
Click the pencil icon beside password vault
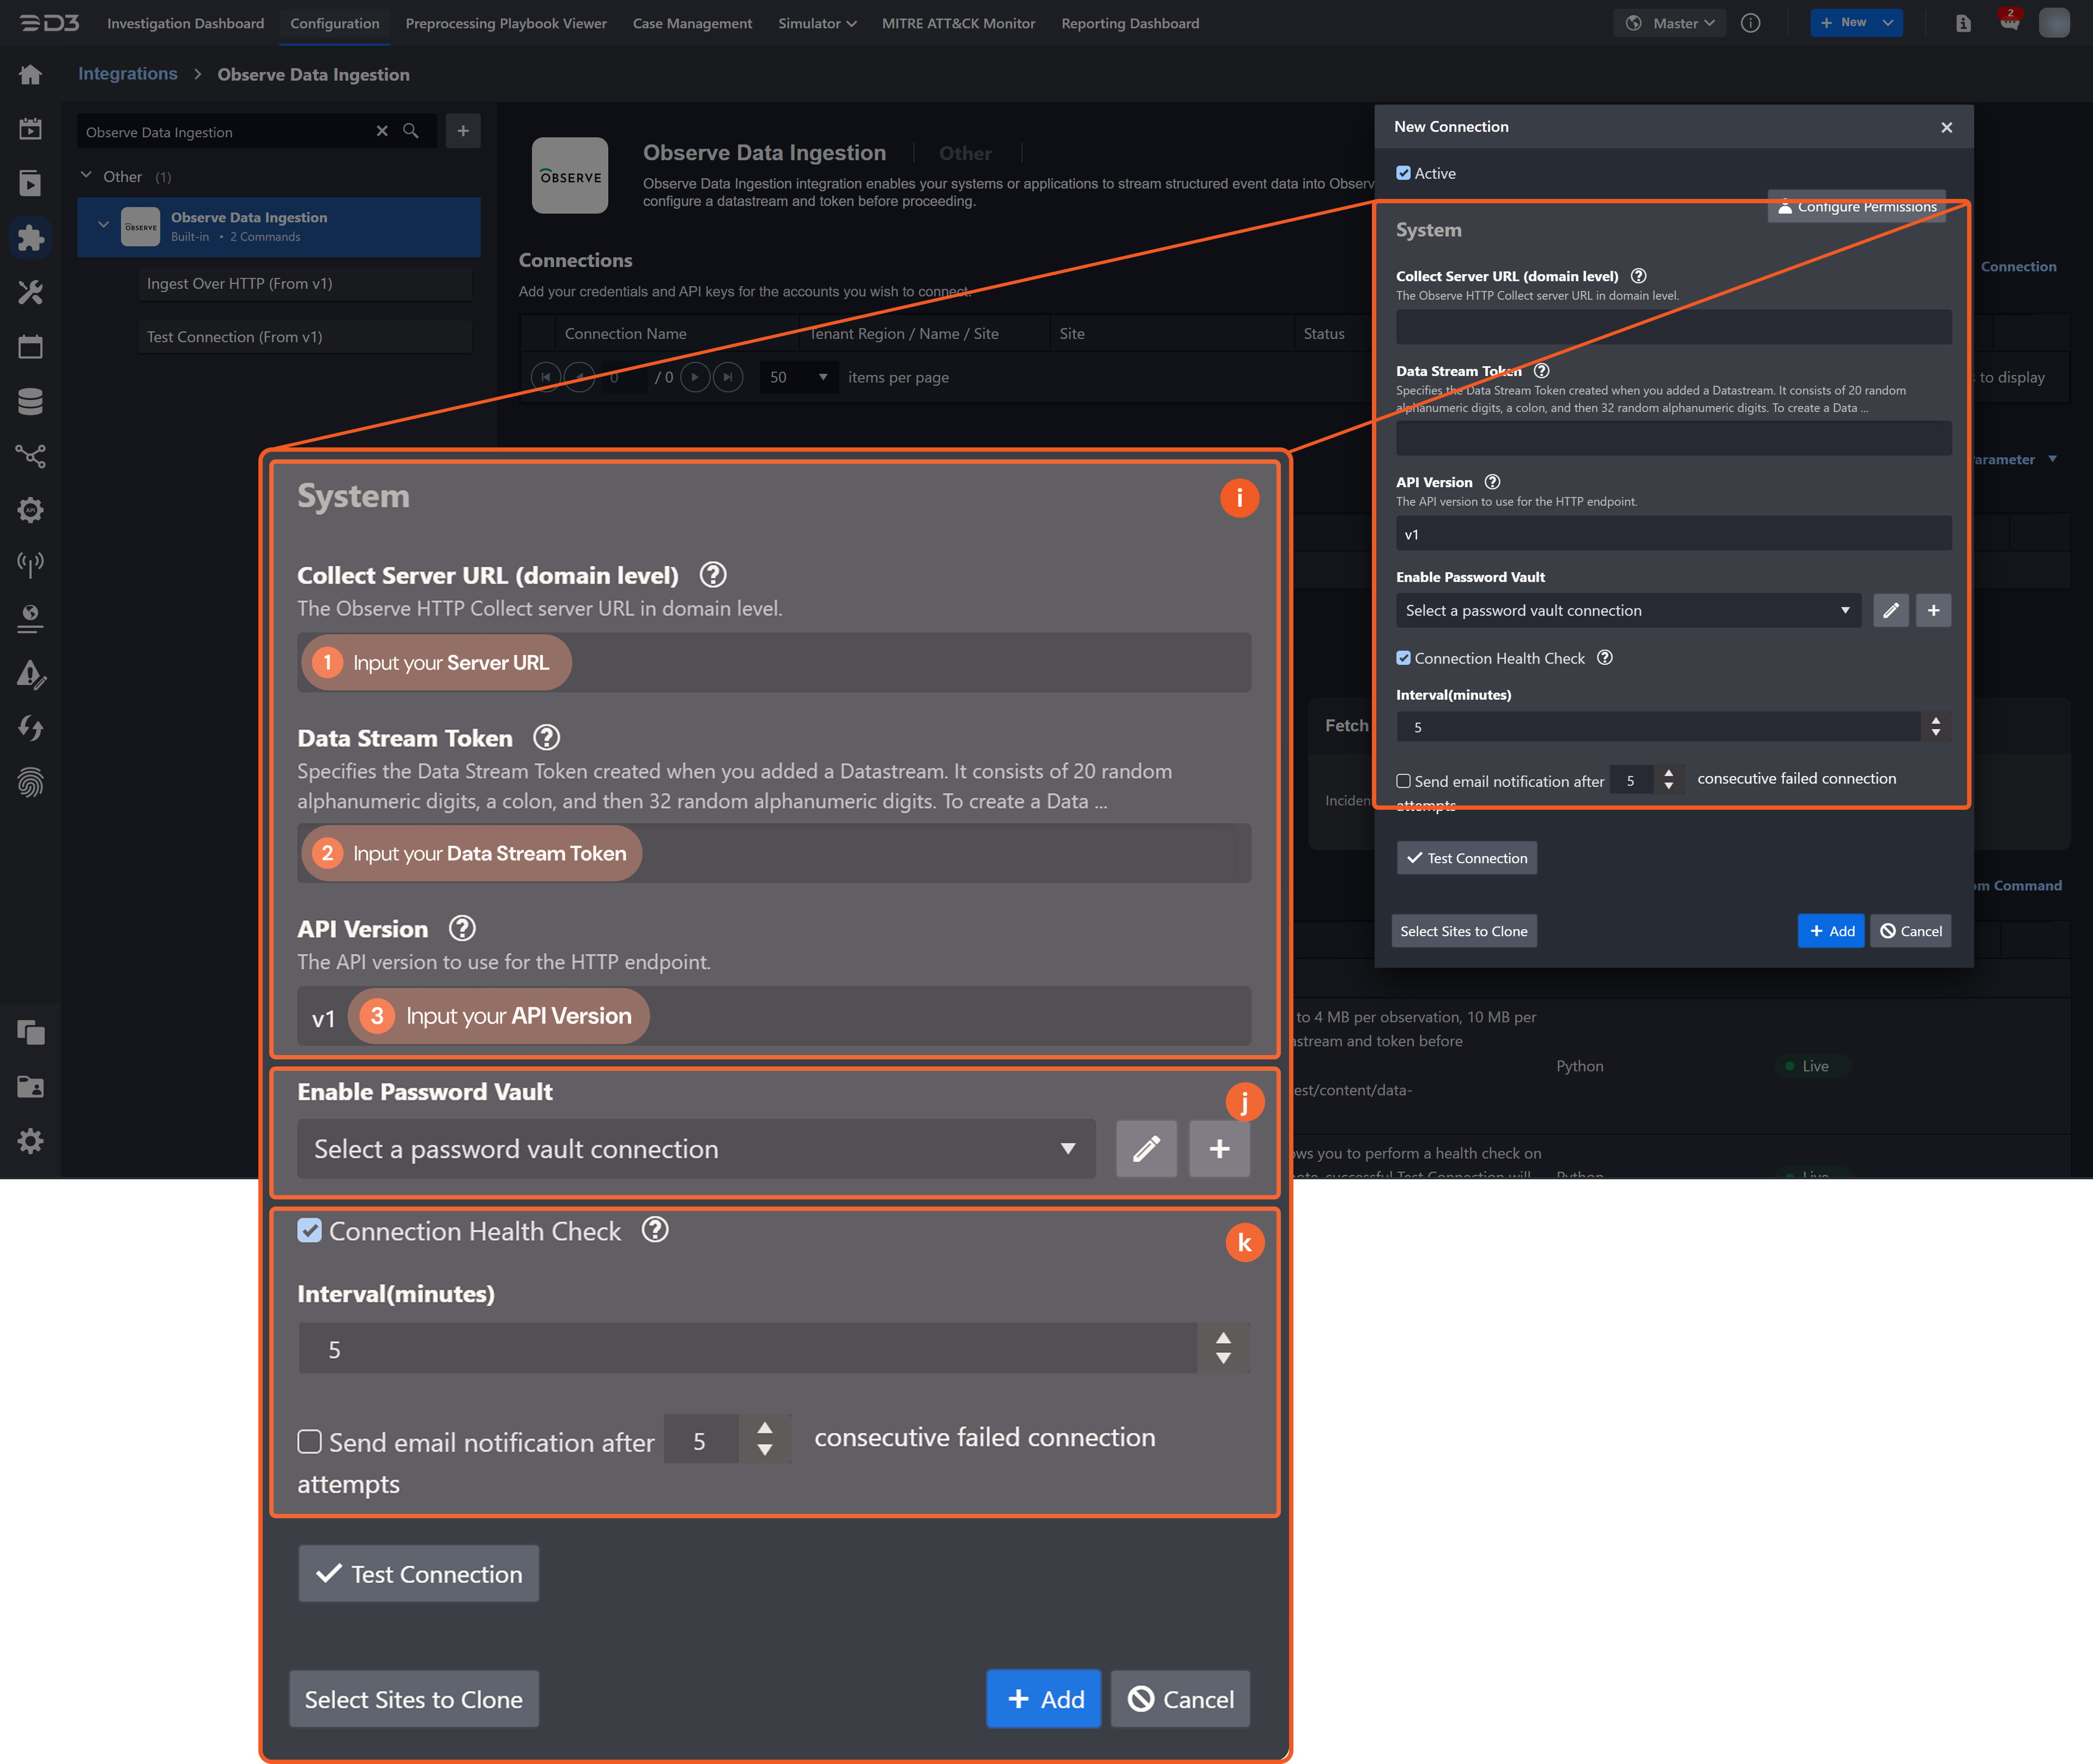click(x=1890, y=610)
